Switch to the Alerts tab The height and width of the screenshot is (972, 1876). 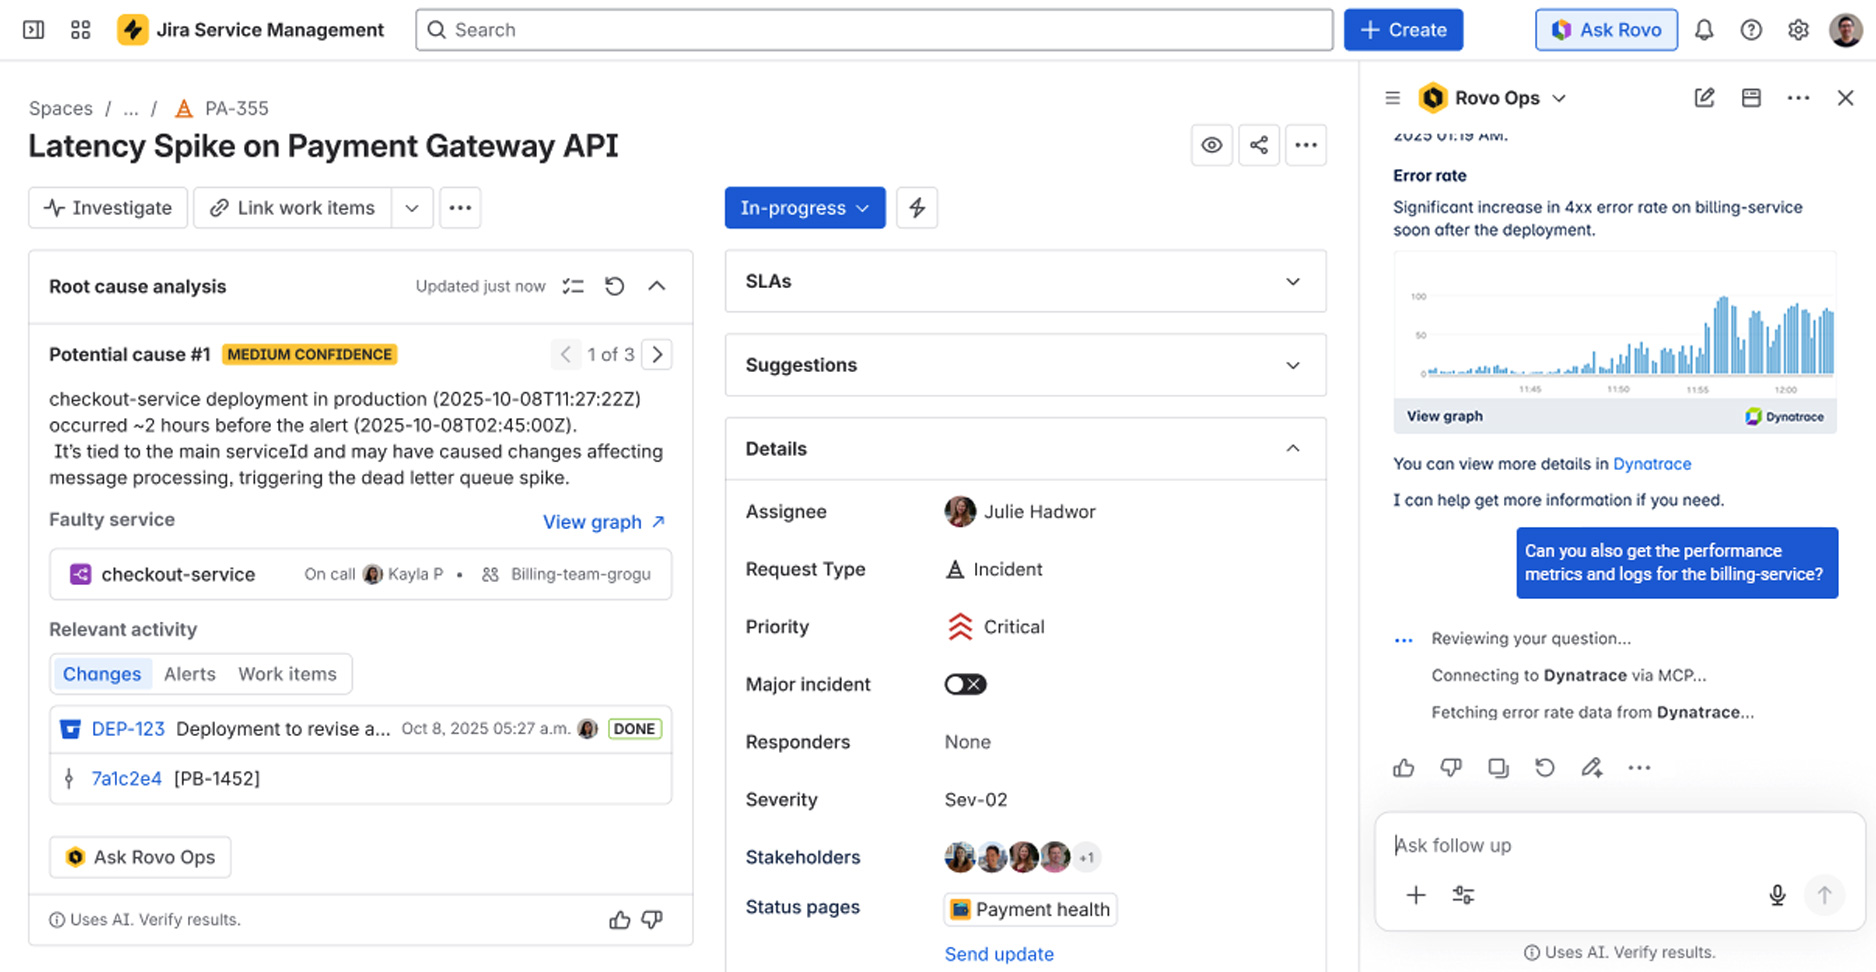coord(189,674)
